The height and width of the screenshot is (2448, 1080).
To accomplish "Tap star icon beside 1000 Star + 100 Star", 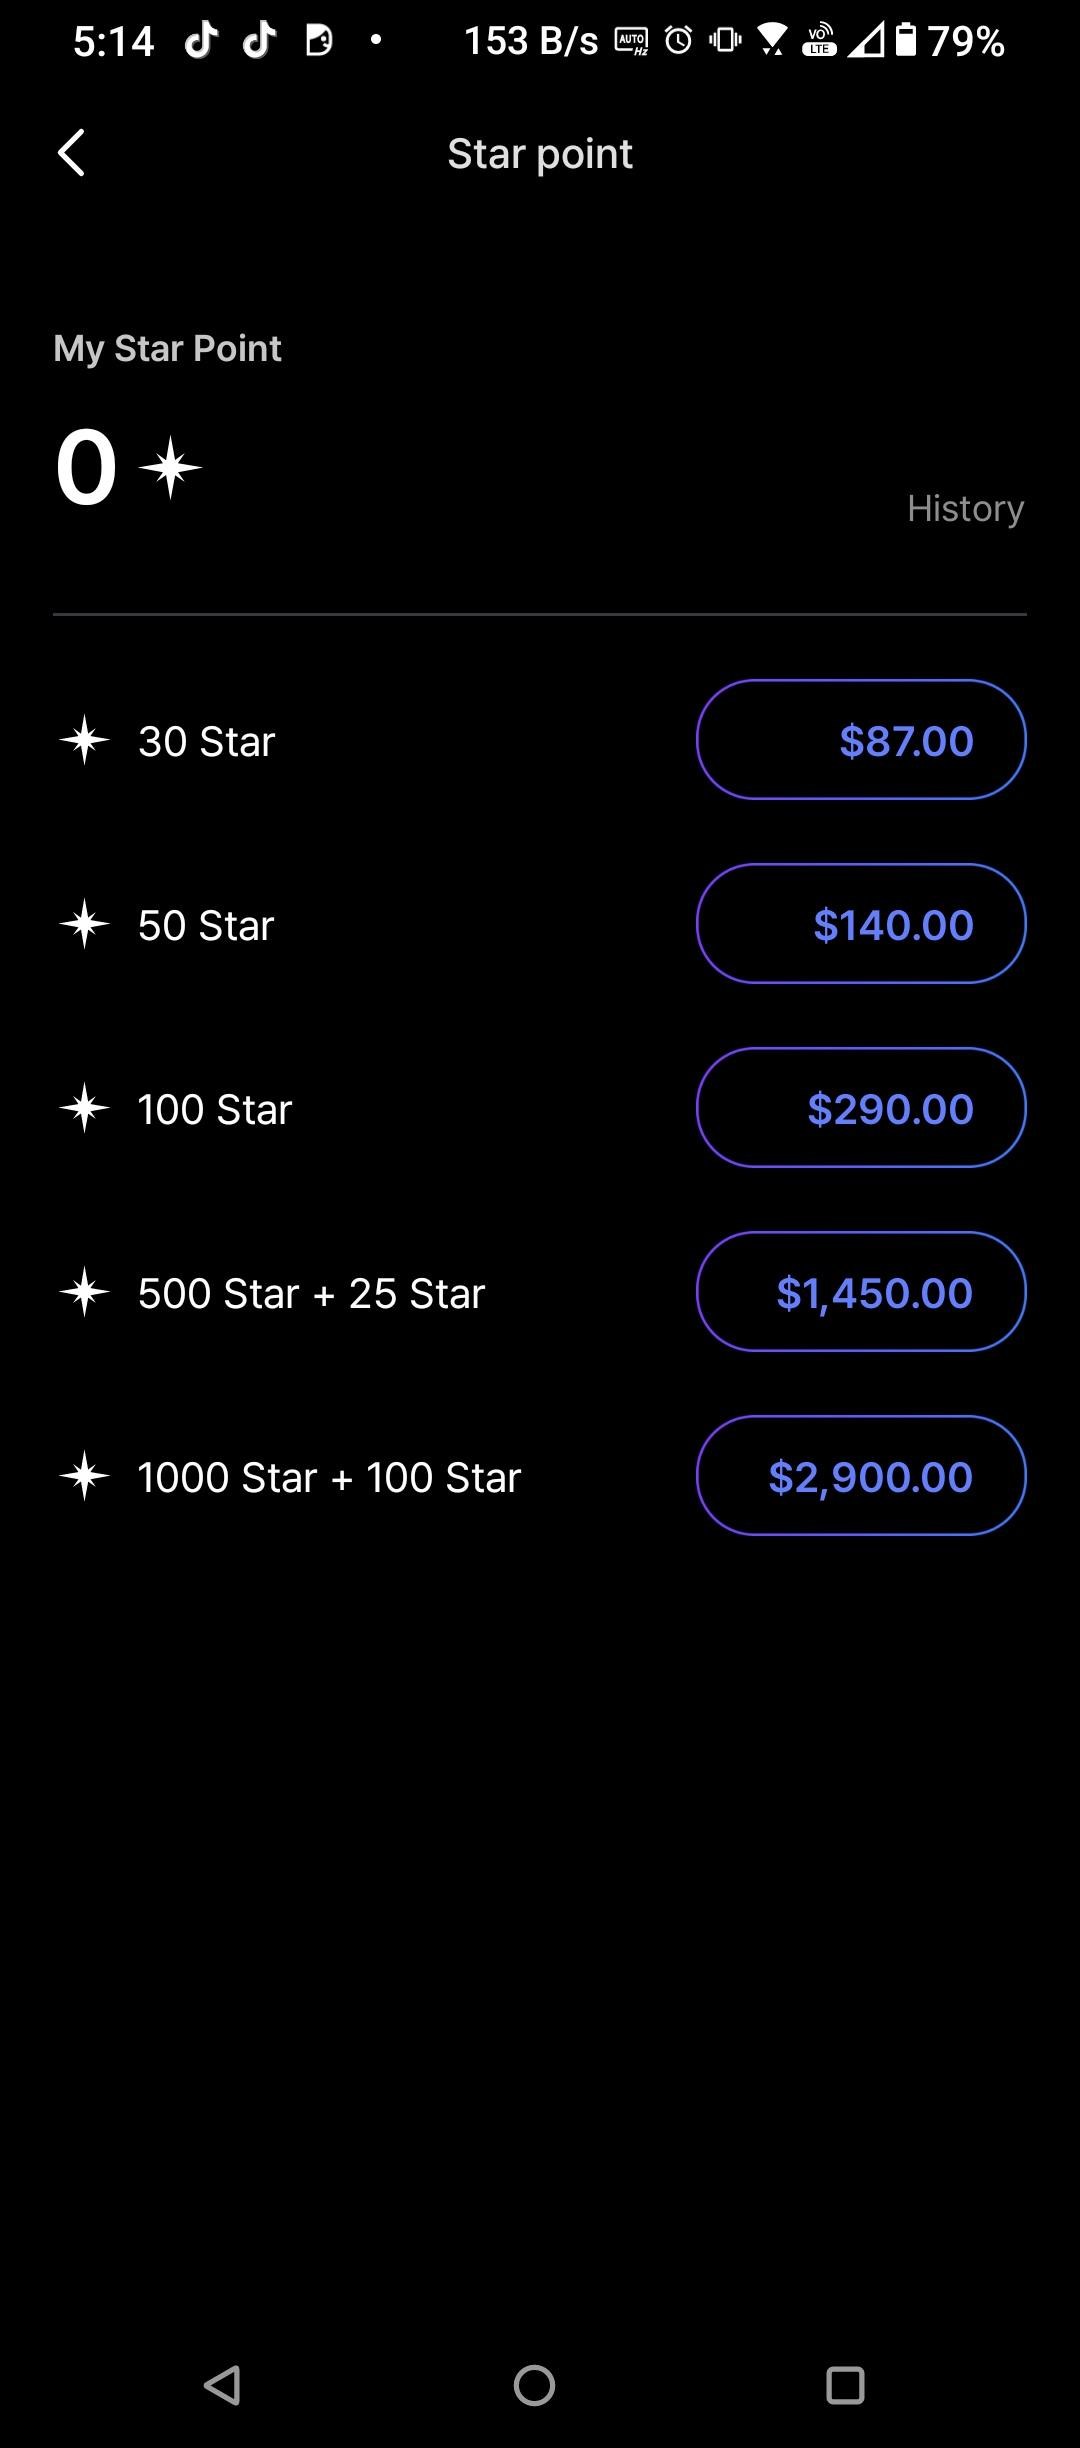I will click(84, 1476).
